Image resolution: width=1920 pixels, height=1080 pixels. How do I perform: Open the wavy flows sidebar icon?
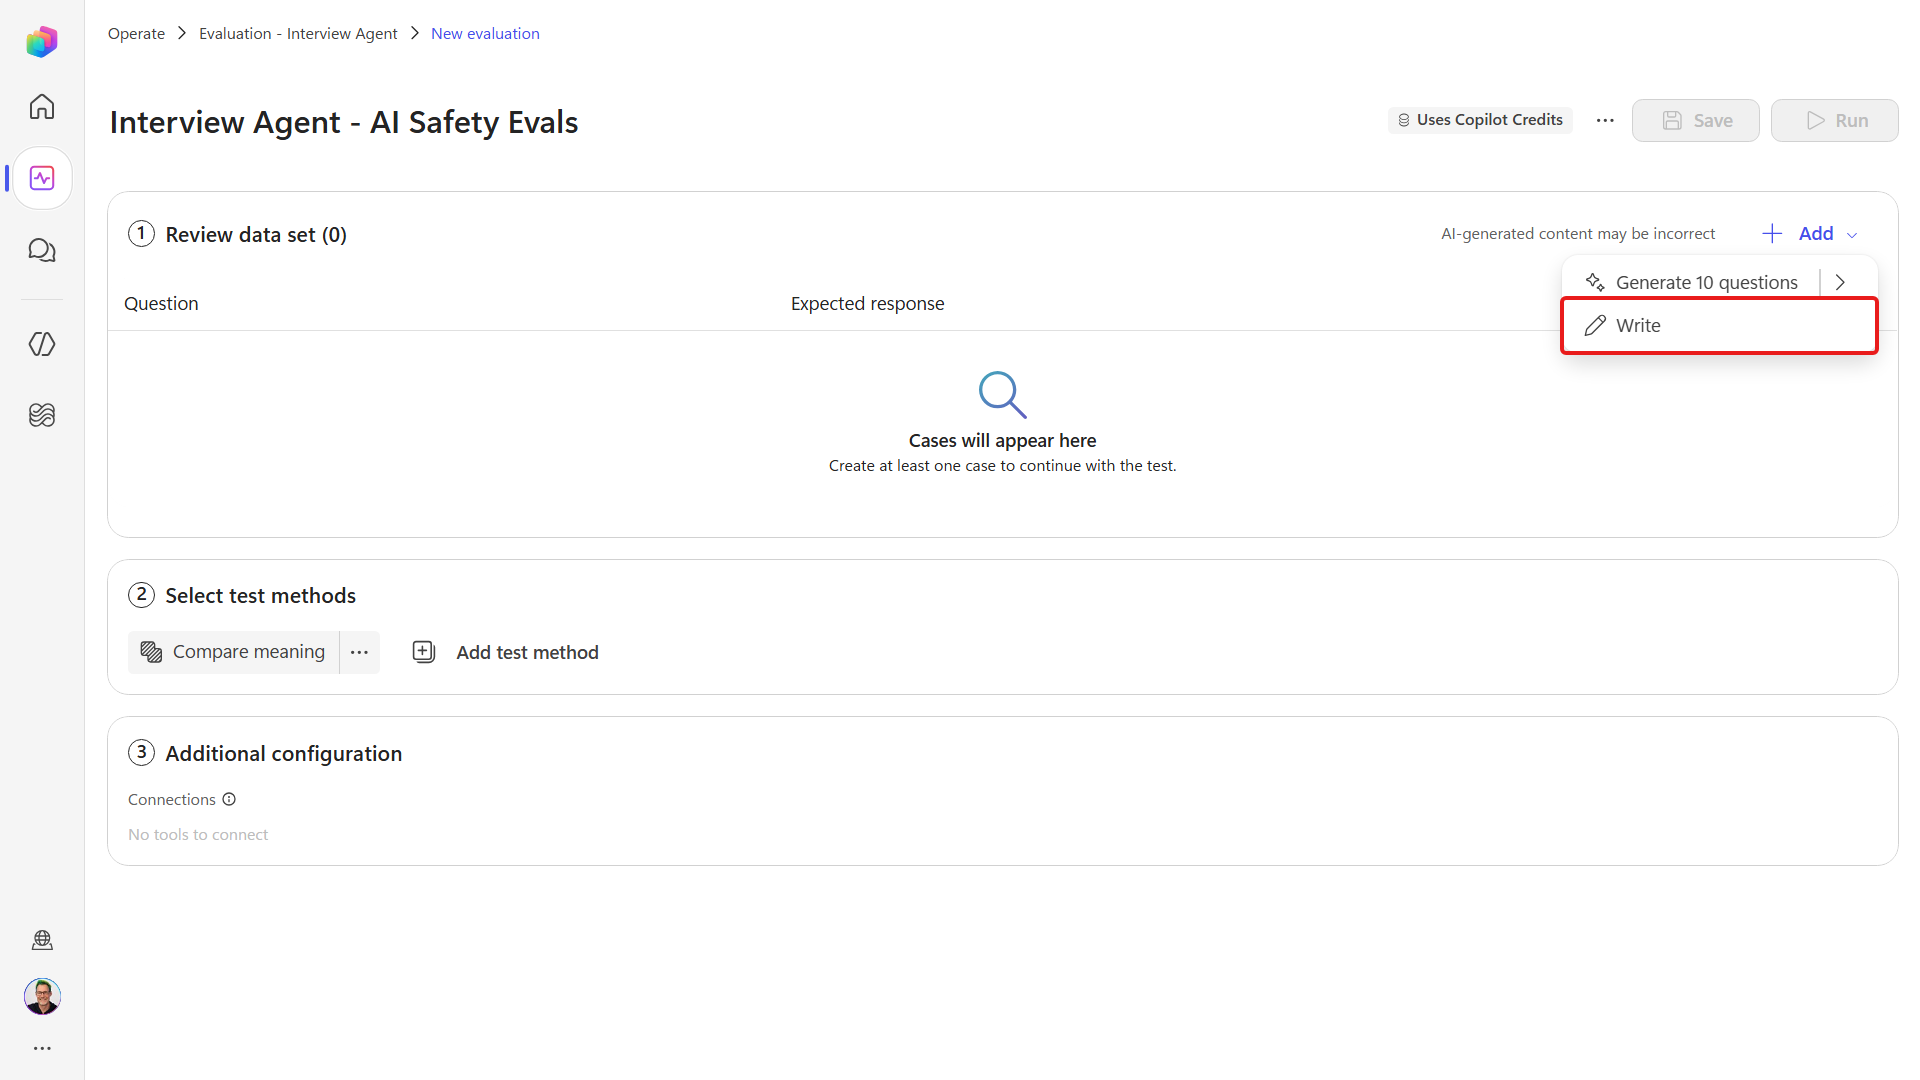pyautogui.click(x=42, y=415)
